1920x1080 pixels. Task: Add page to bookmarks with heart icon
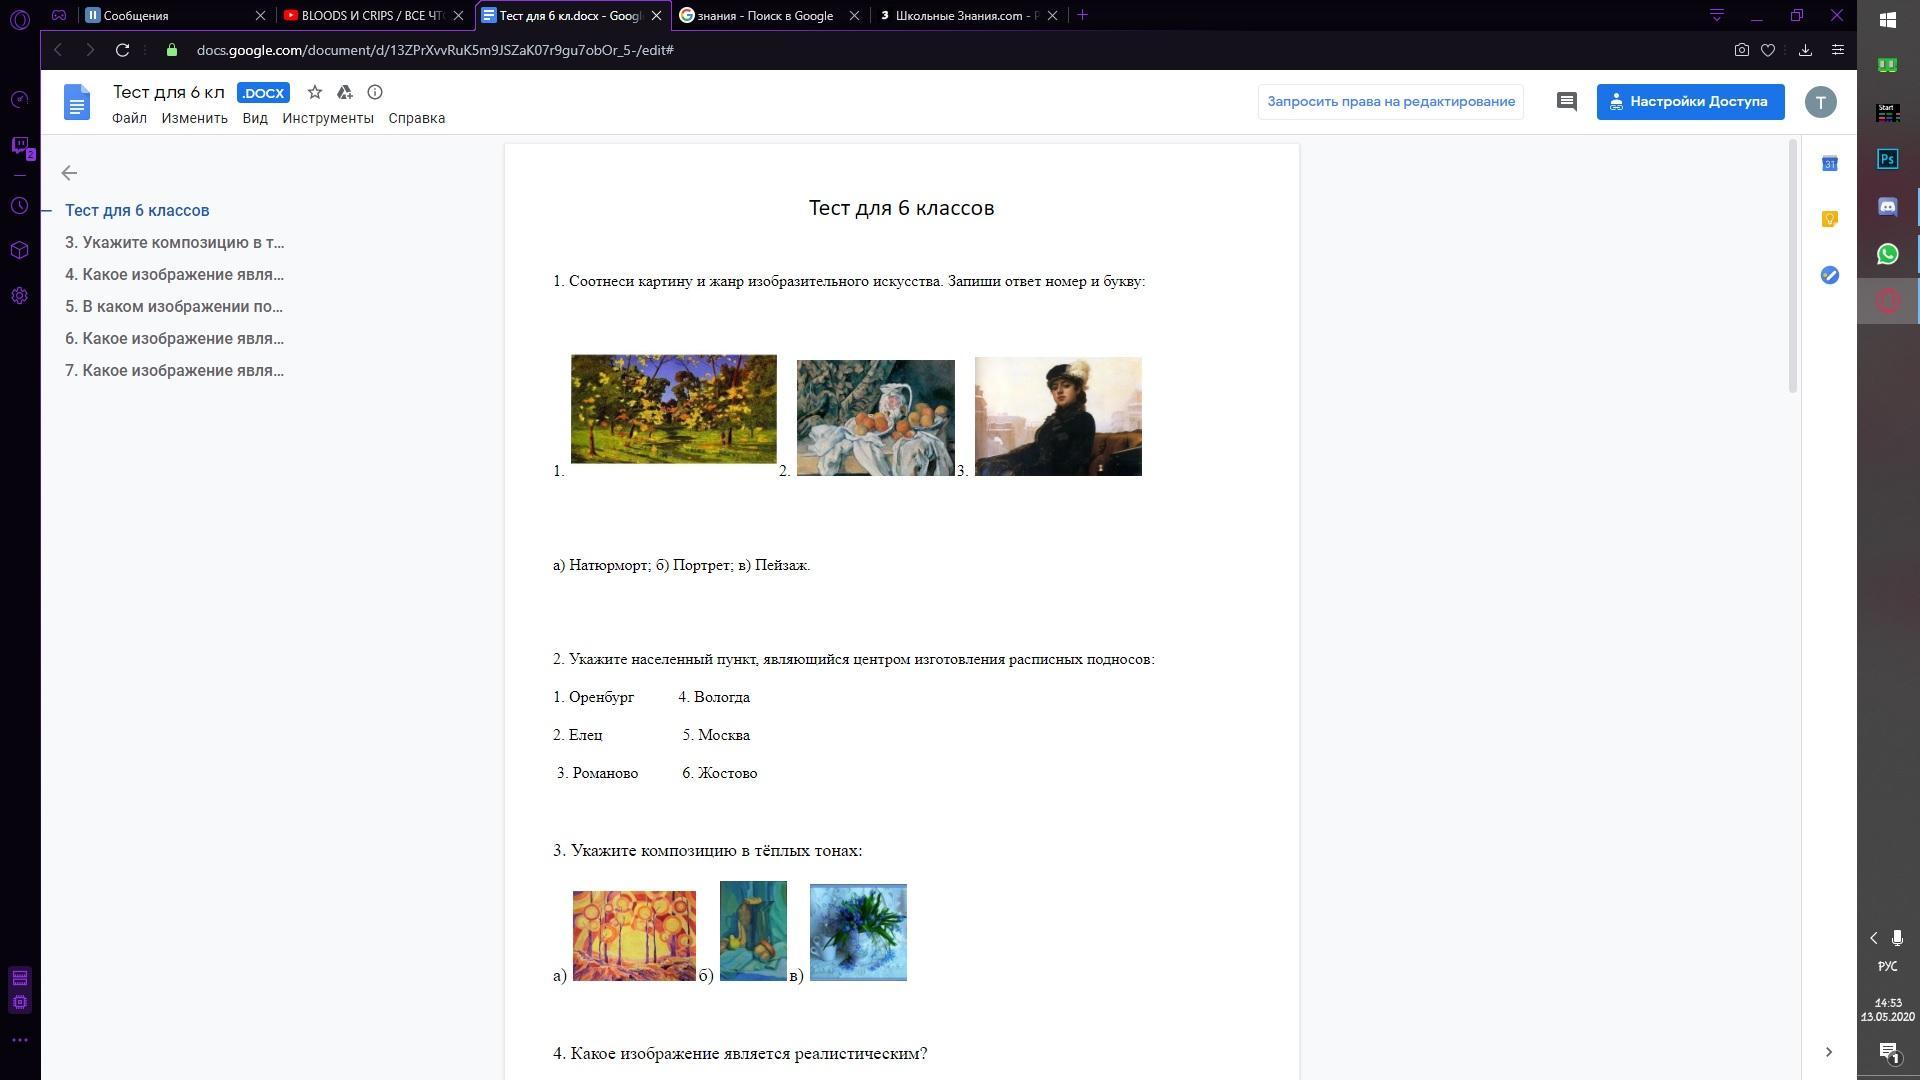1768,50
